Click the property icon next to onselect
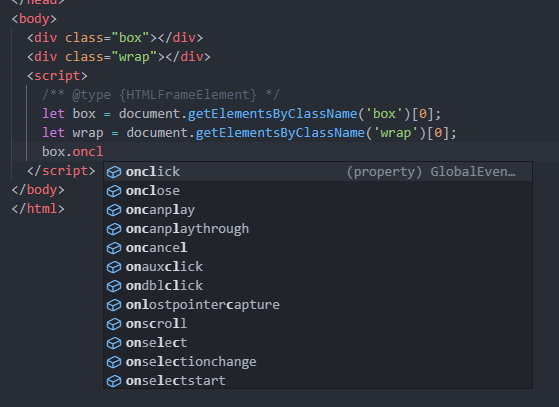 pos(114,343)
